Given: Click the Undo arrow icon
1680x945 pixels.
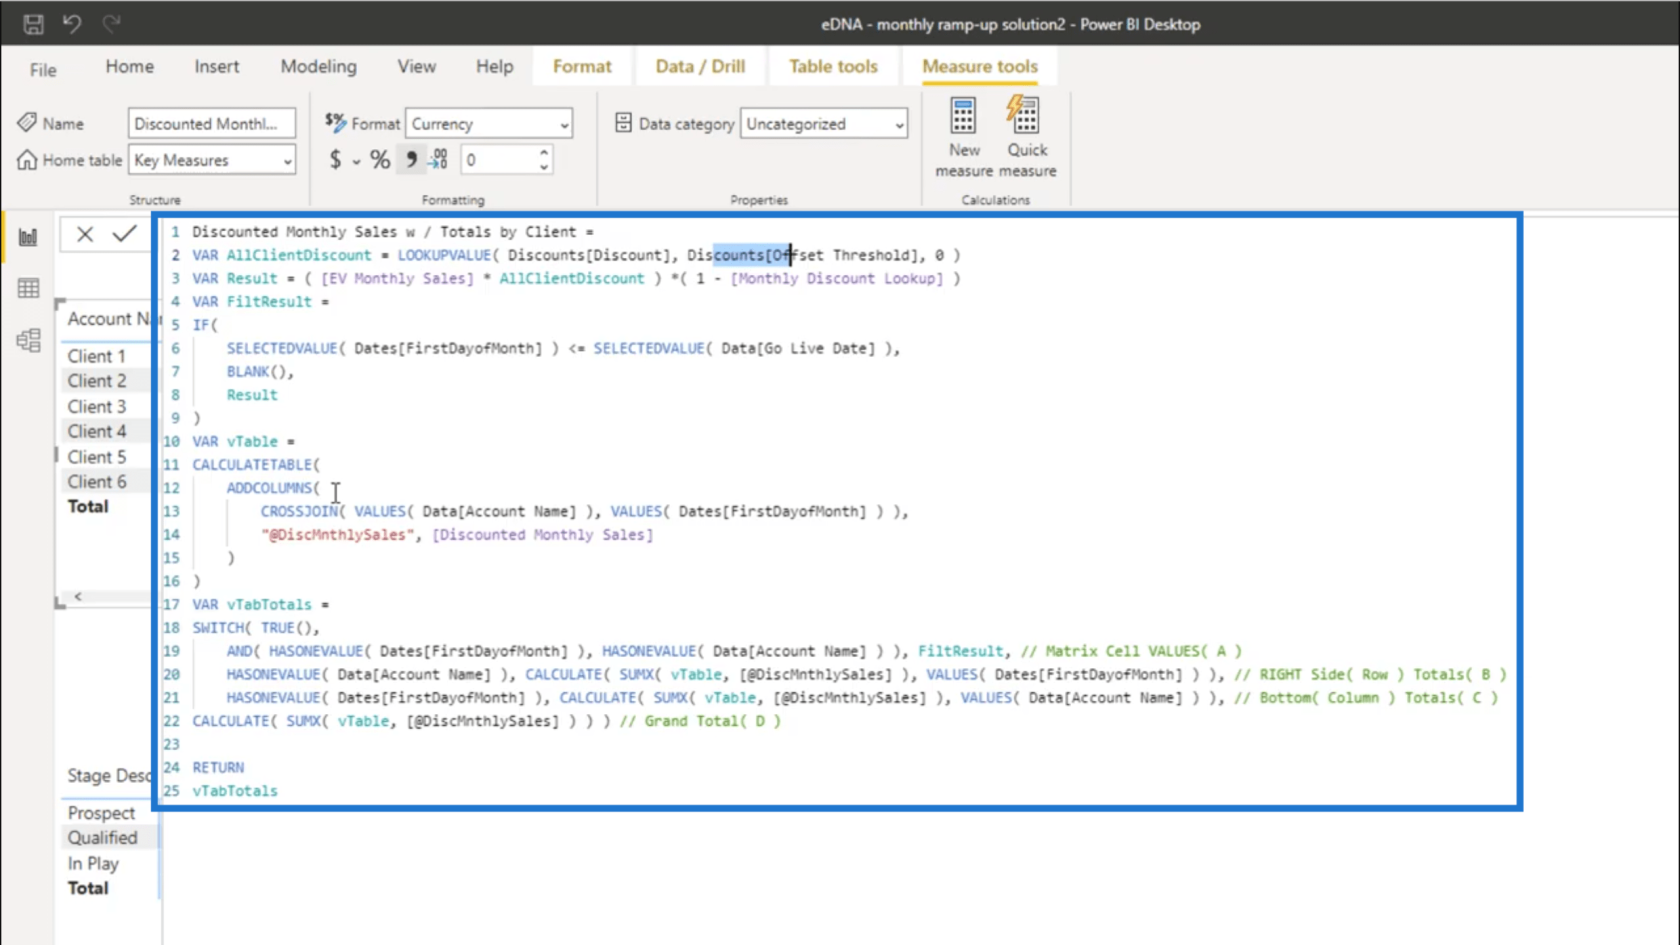Looking at the screenshot, I should coord(72,23).
